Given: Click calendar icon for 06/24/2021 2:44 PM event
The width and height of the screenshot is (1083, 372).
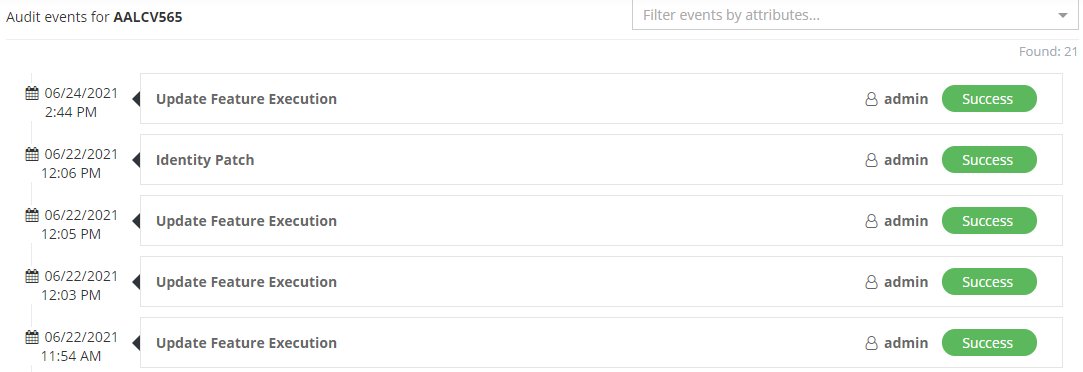Looking at the screenshot, I should pyautogui.click(x=32, y=93).
